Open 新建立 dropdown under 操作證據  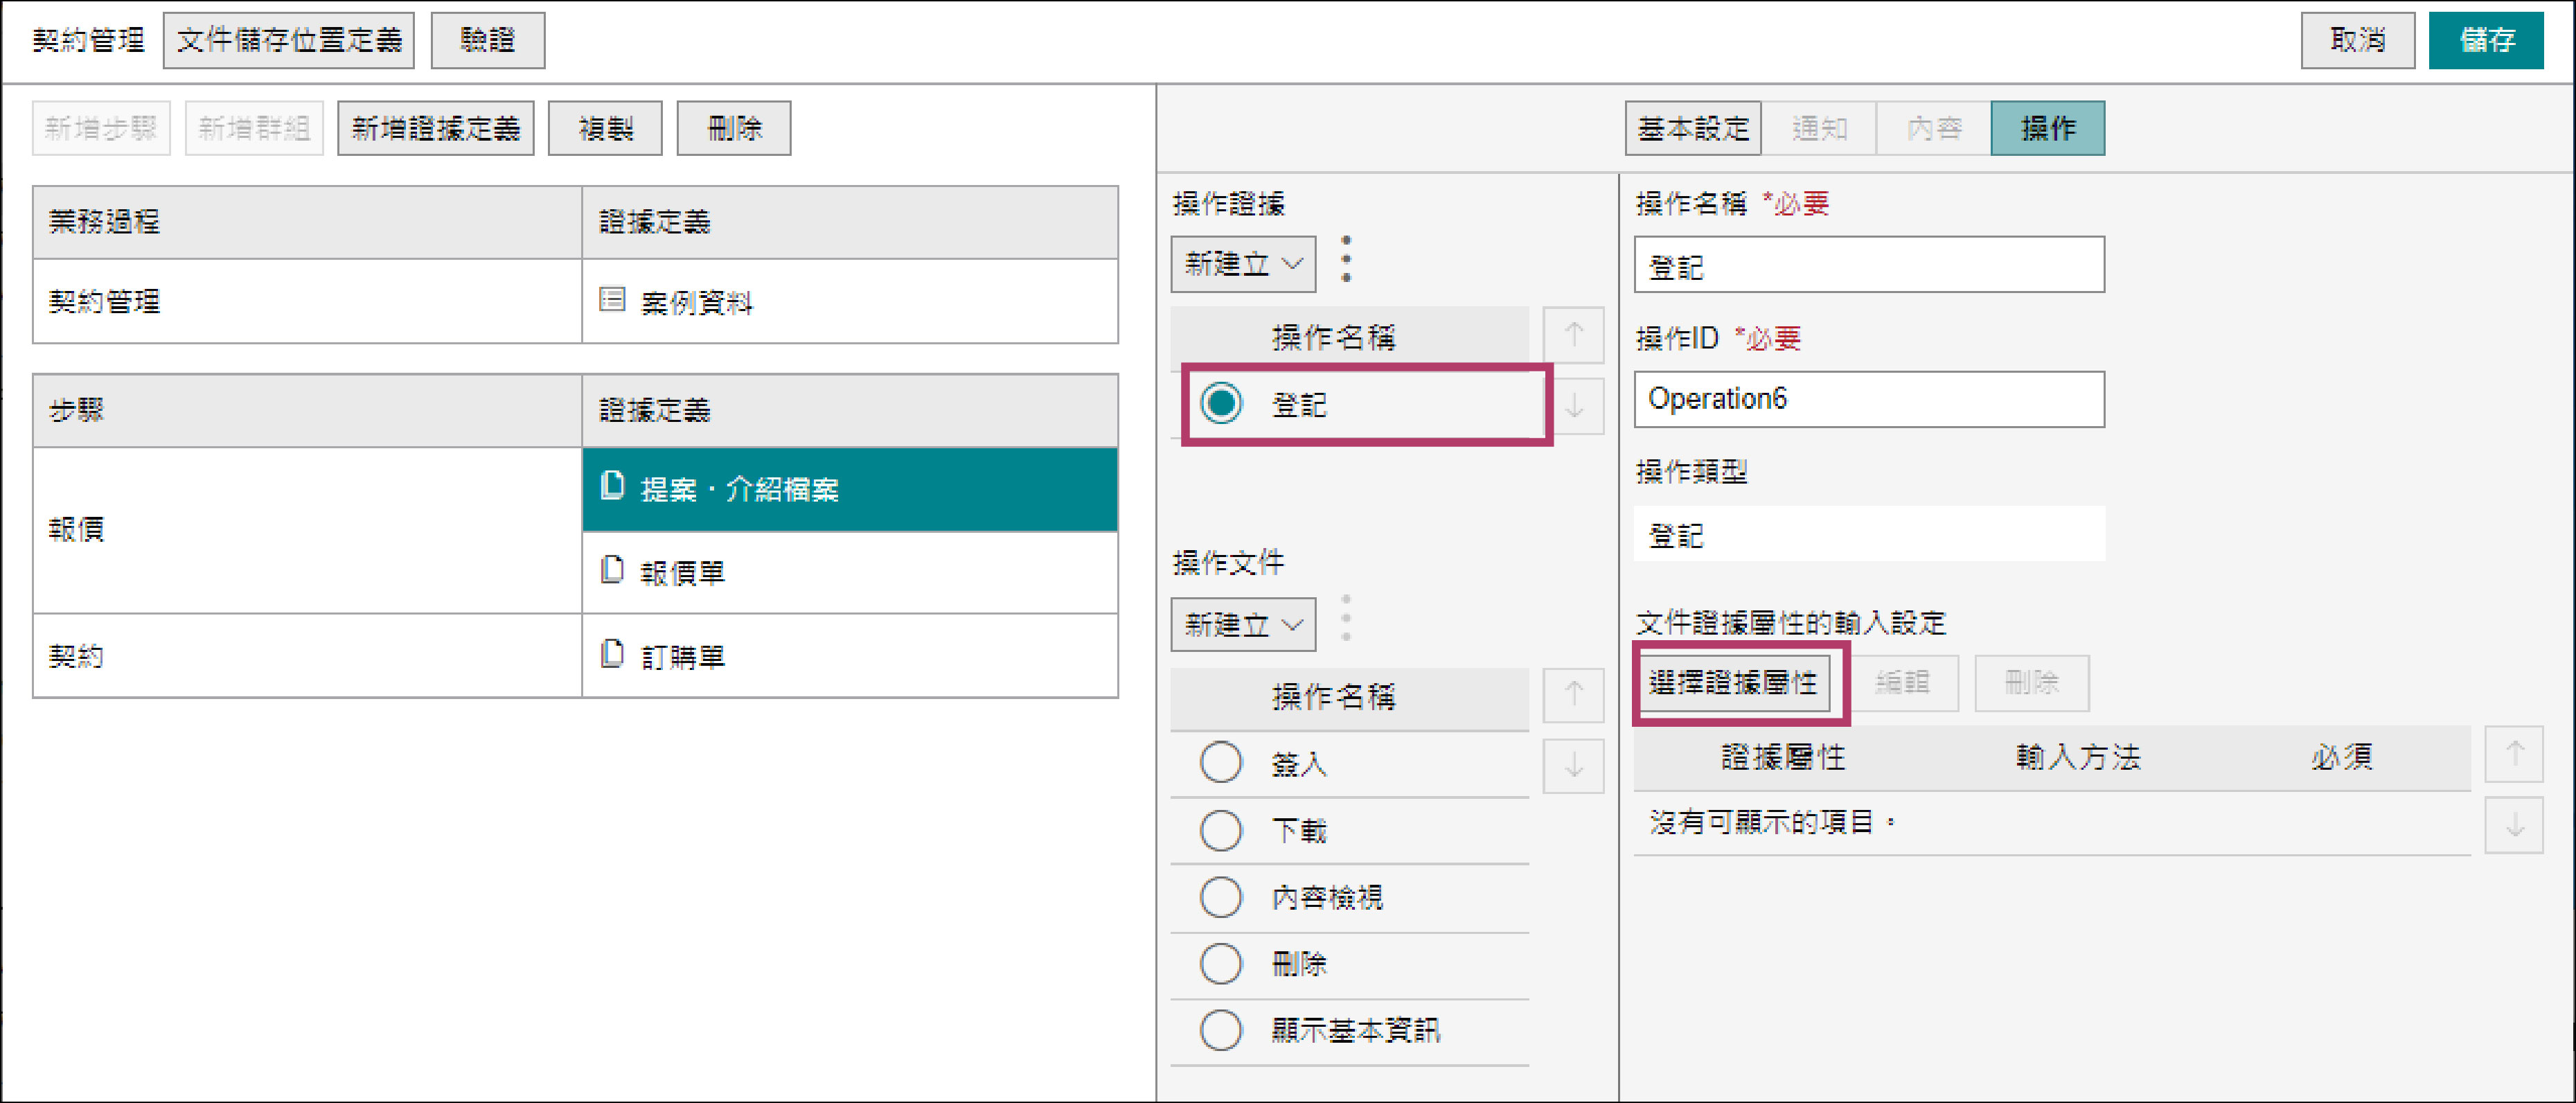click(x=1243, y=264)
